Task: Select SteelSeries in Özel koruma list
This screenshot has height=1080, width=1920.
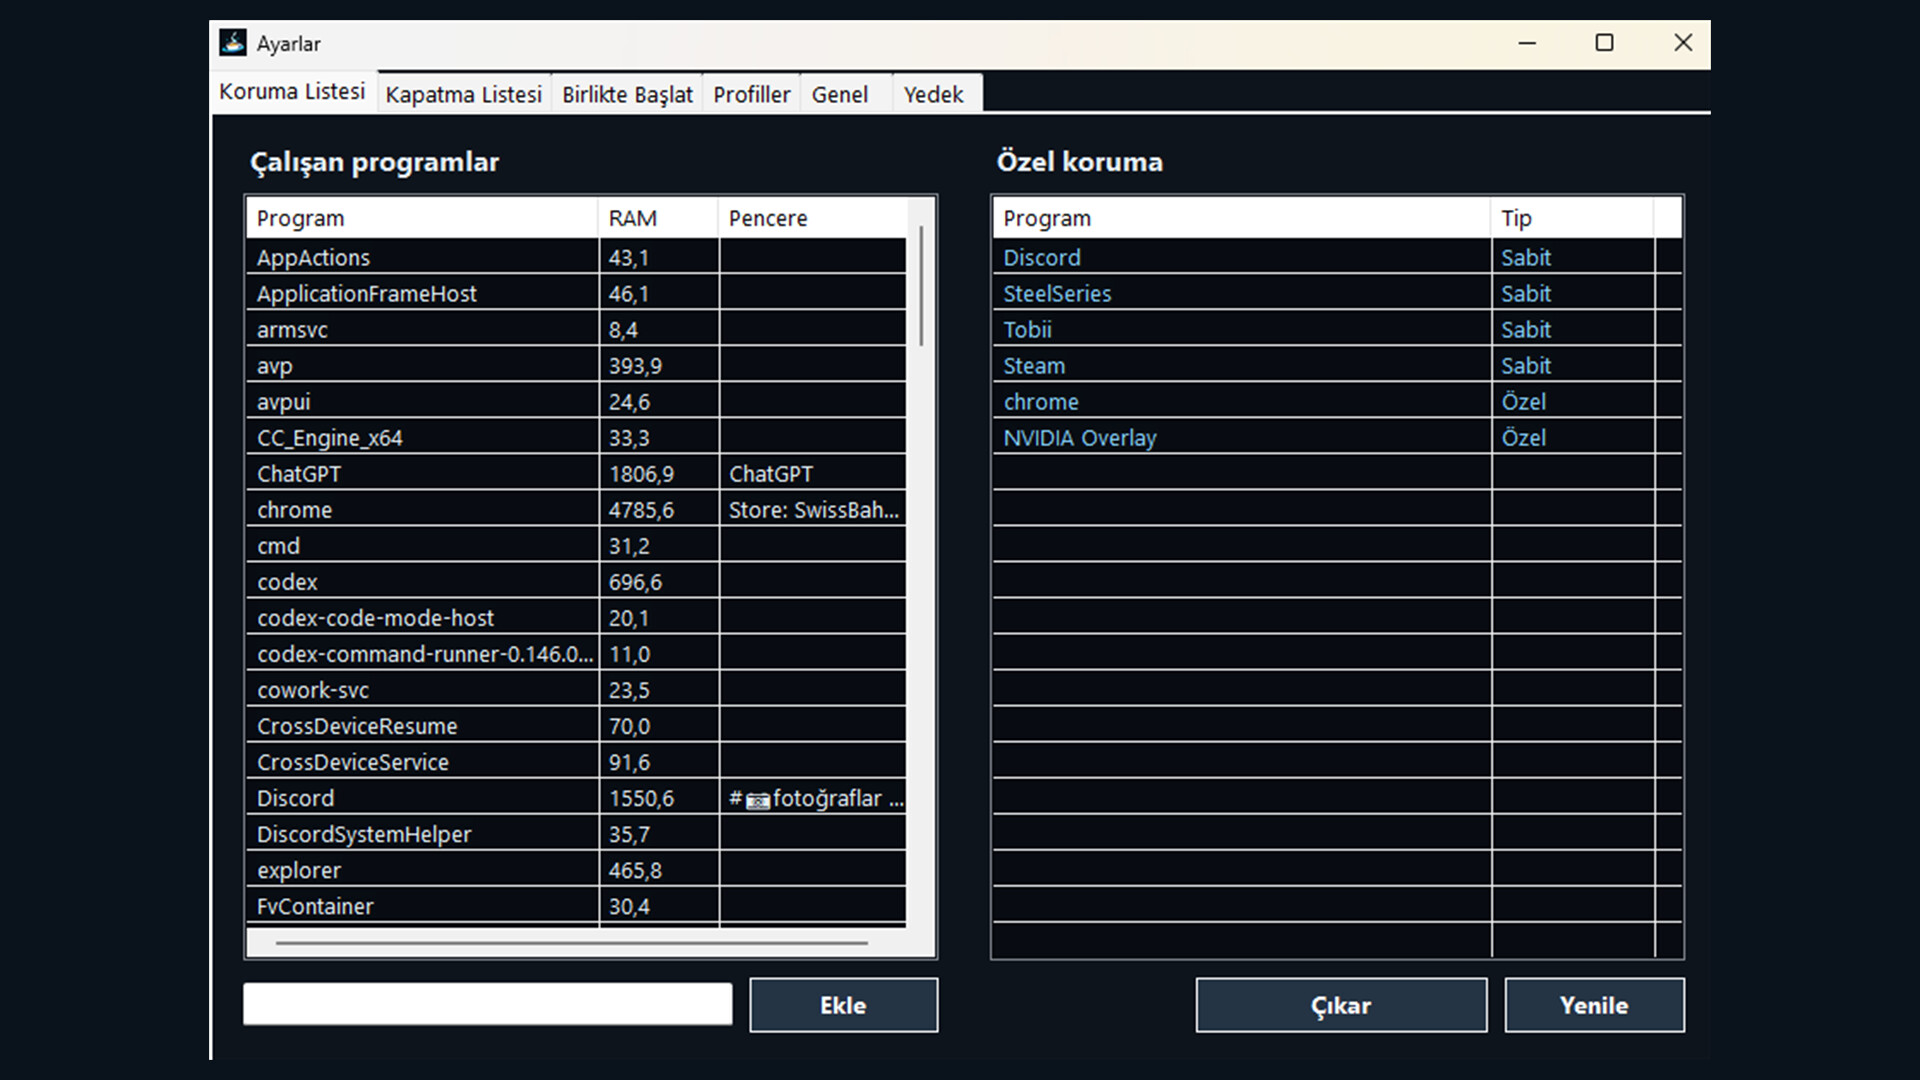Action: click(1338, 293)
